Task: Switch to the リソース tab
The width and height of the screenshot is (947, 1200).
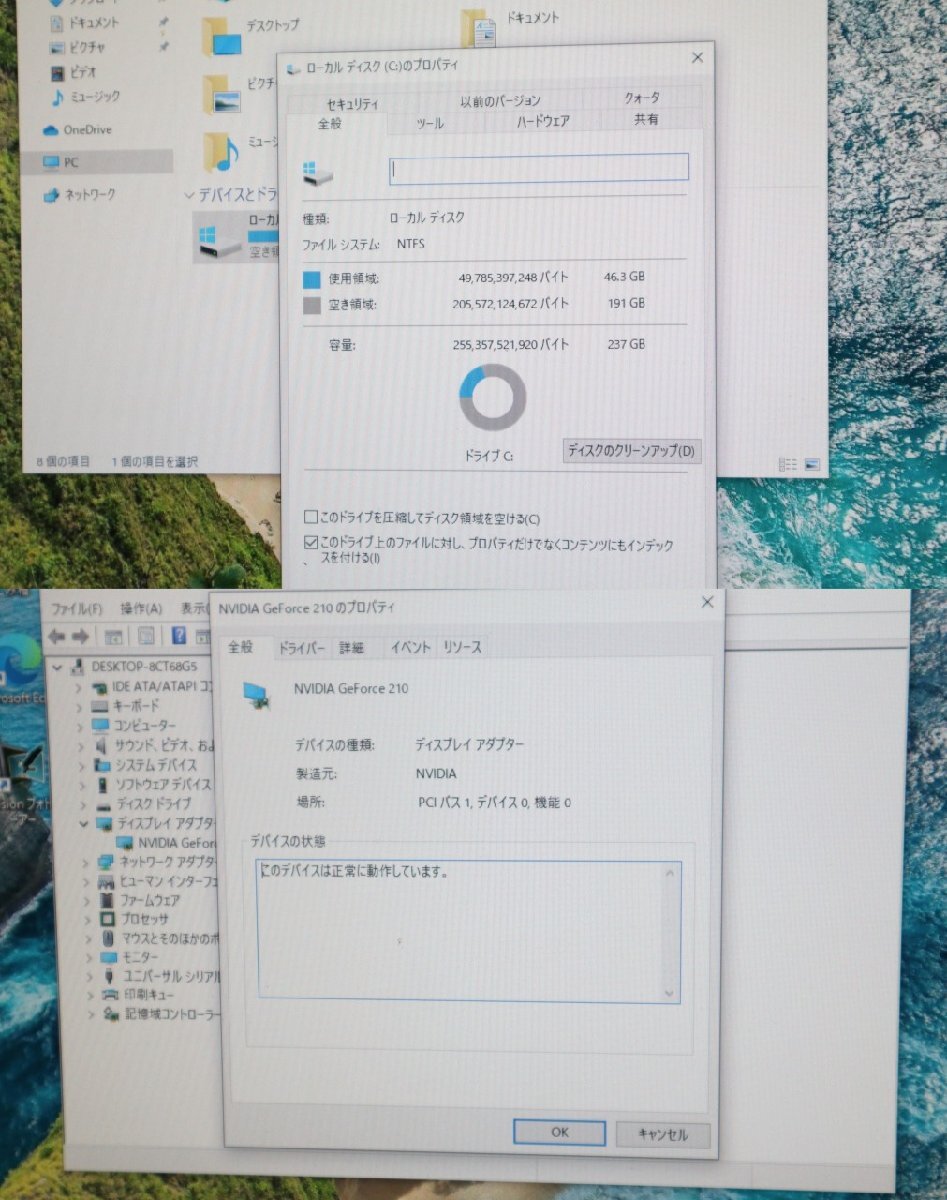Action: tap(463, 648)
